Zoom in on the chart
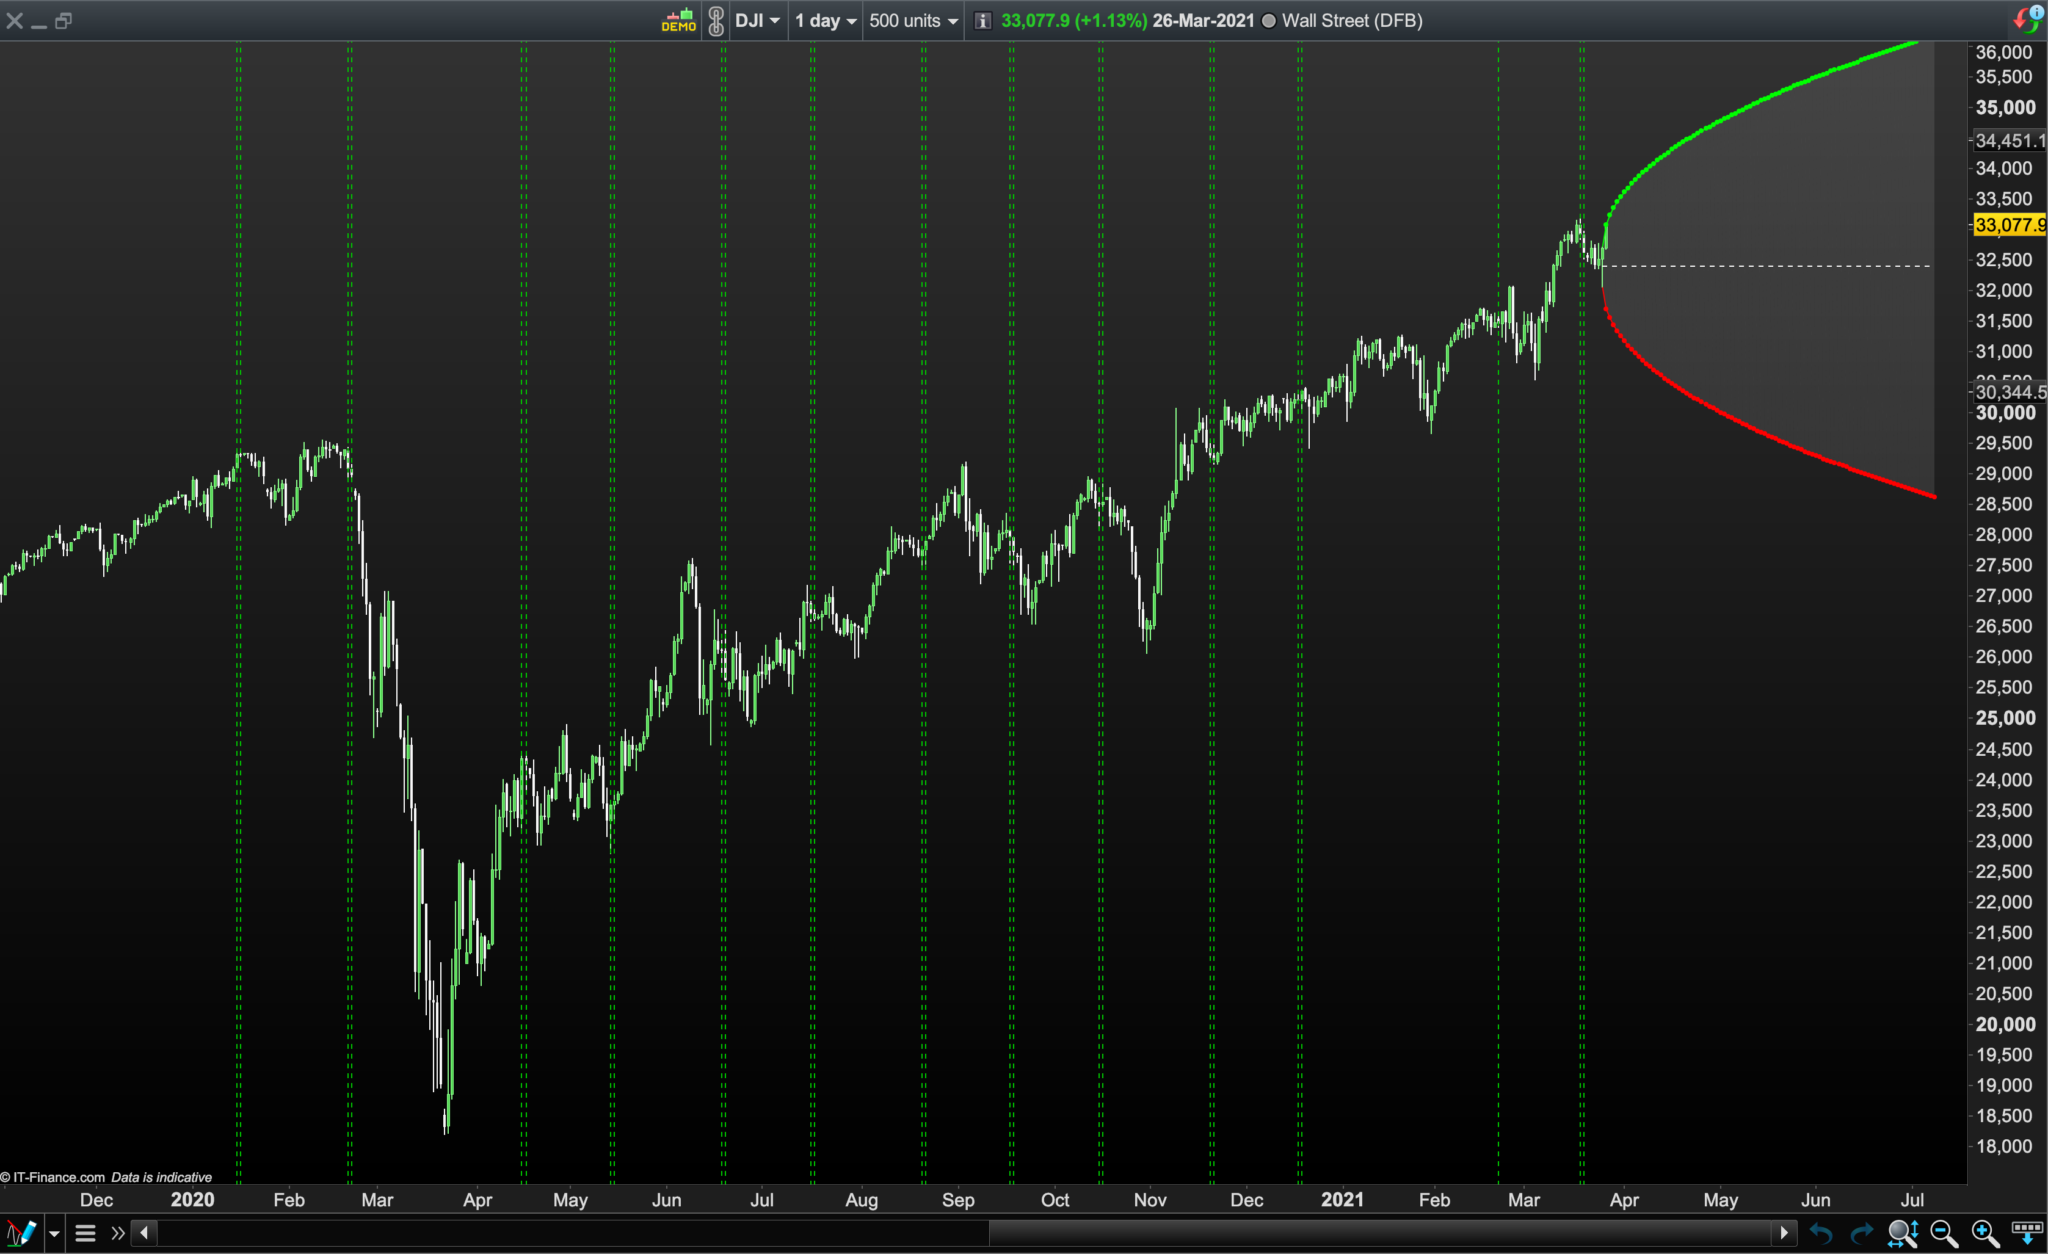This screenshot has height=1254, width=2048. pos(1984,1233)
